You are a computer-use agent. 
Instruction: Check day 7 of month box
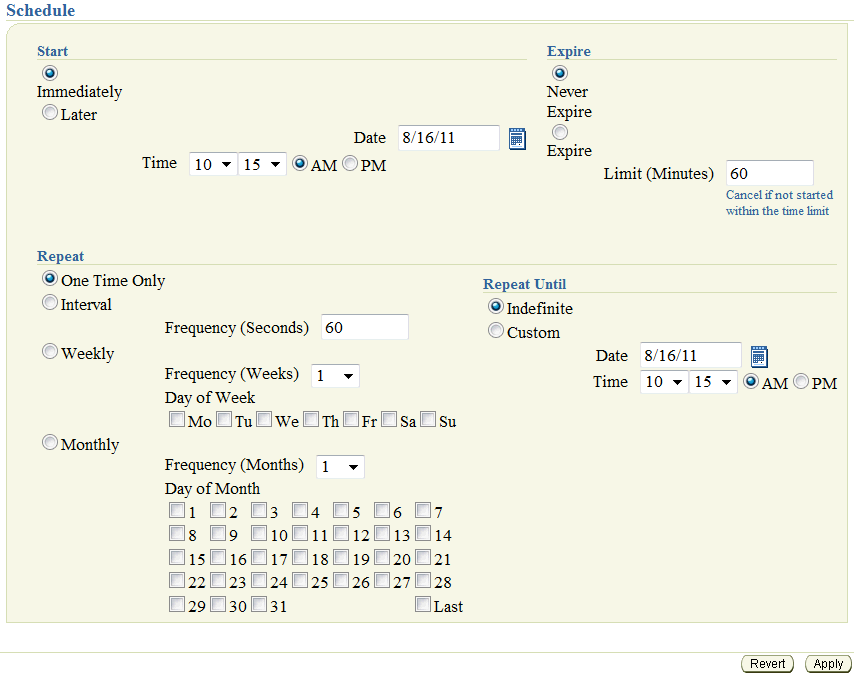click(x=423, y=510)
